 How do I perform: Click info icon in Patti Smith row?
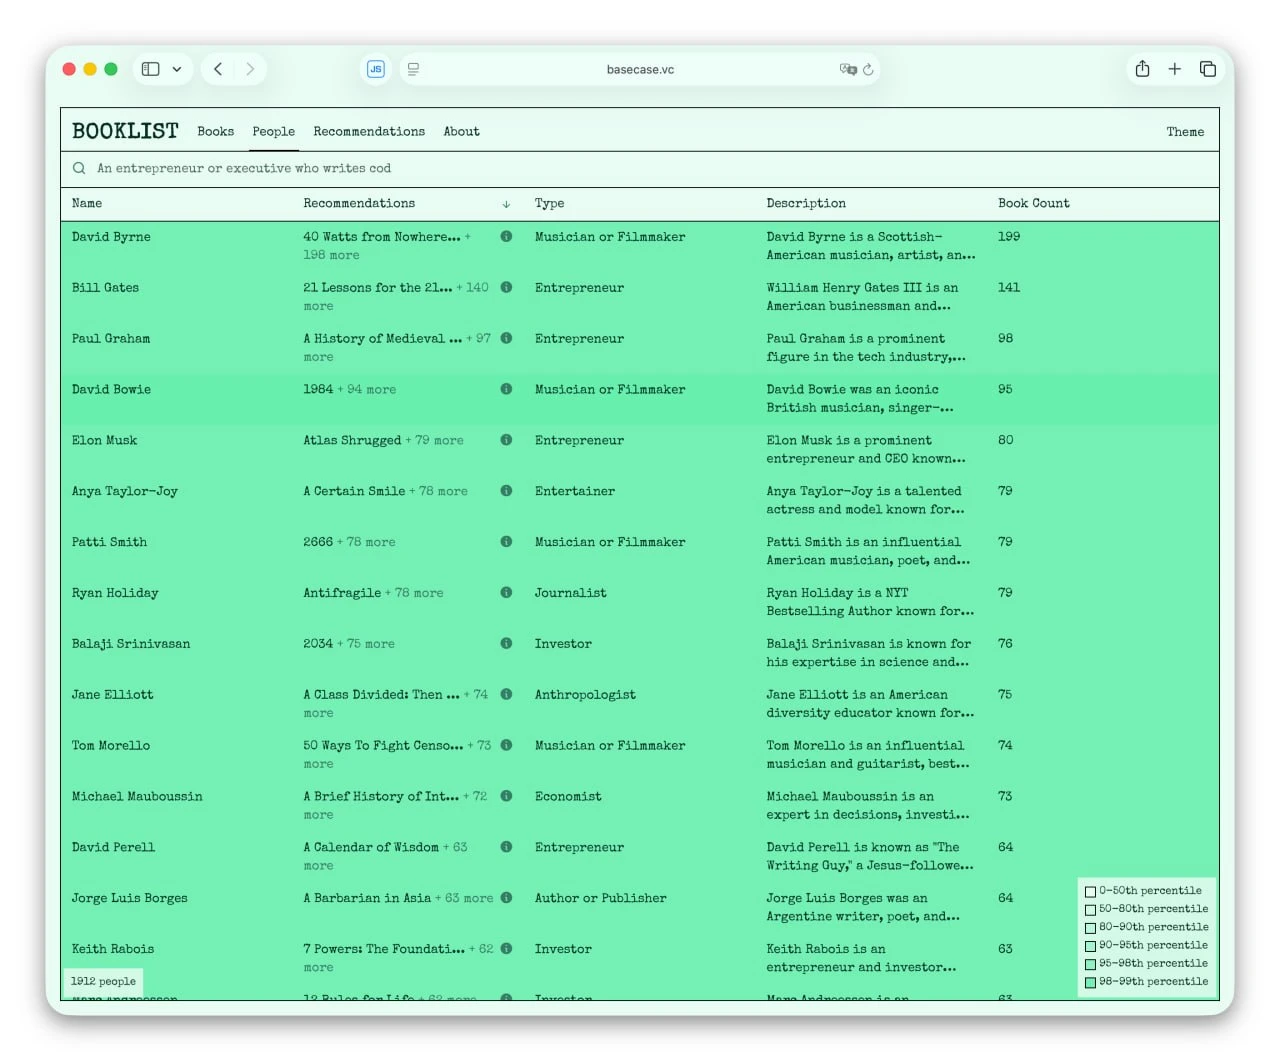pyautogui.click(x=506, y=542)
